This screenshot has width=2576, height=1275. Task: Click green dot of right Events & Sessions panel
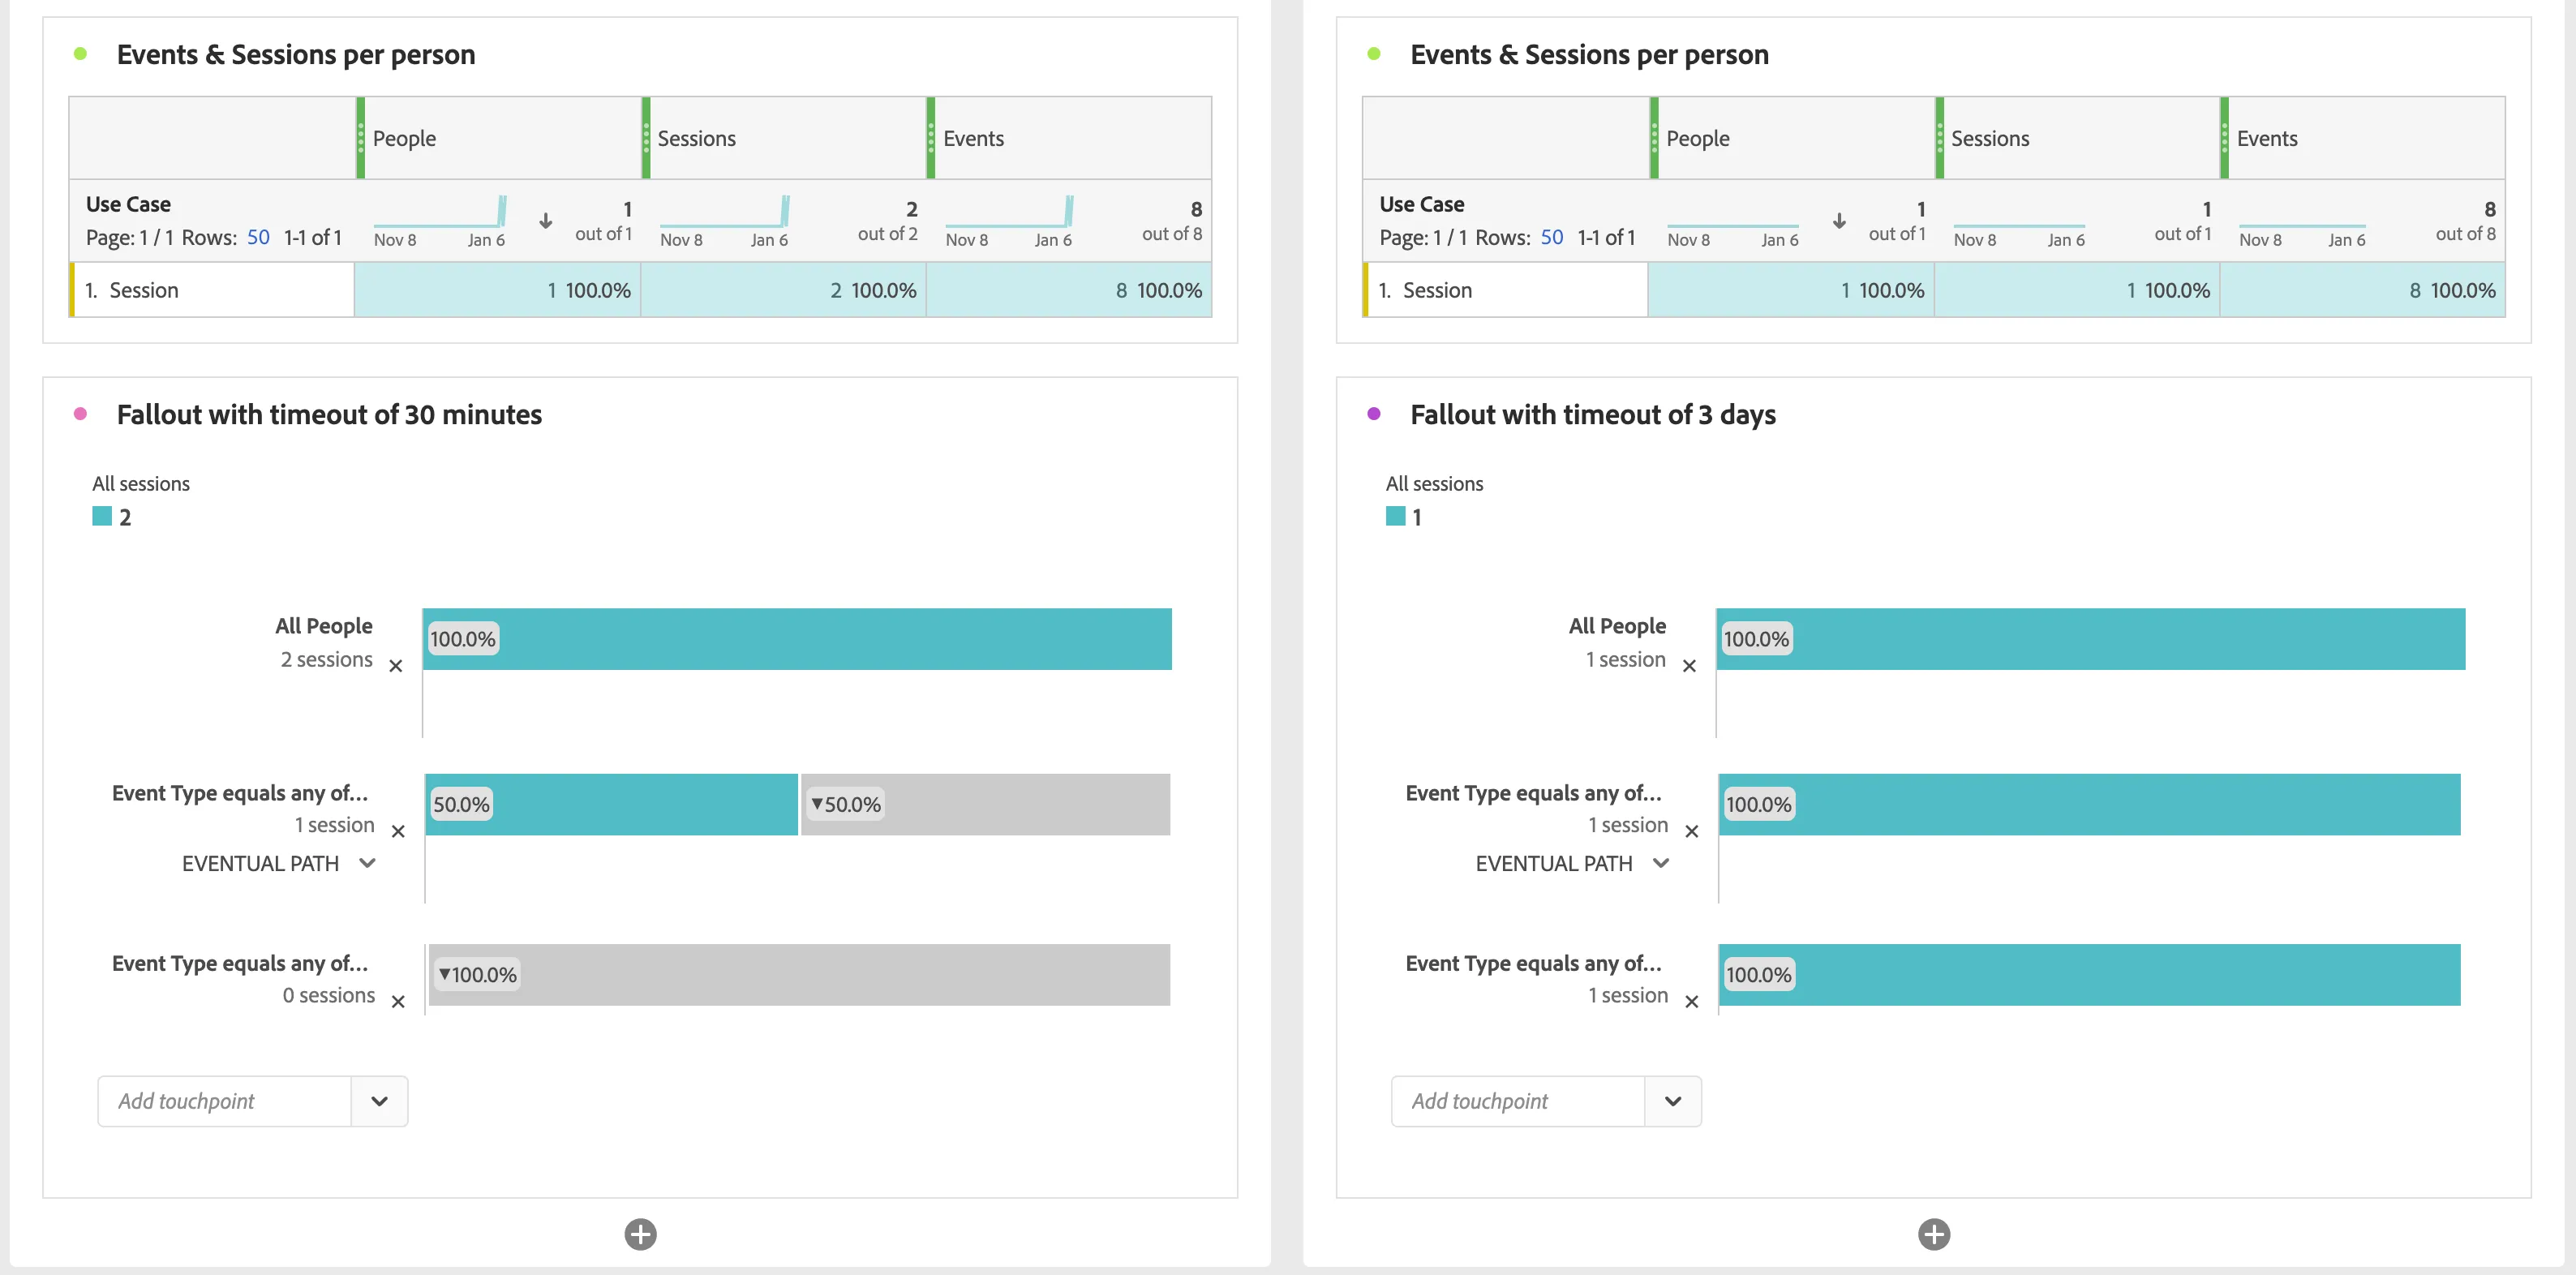pyautogui.click(x=1374, y=54)
